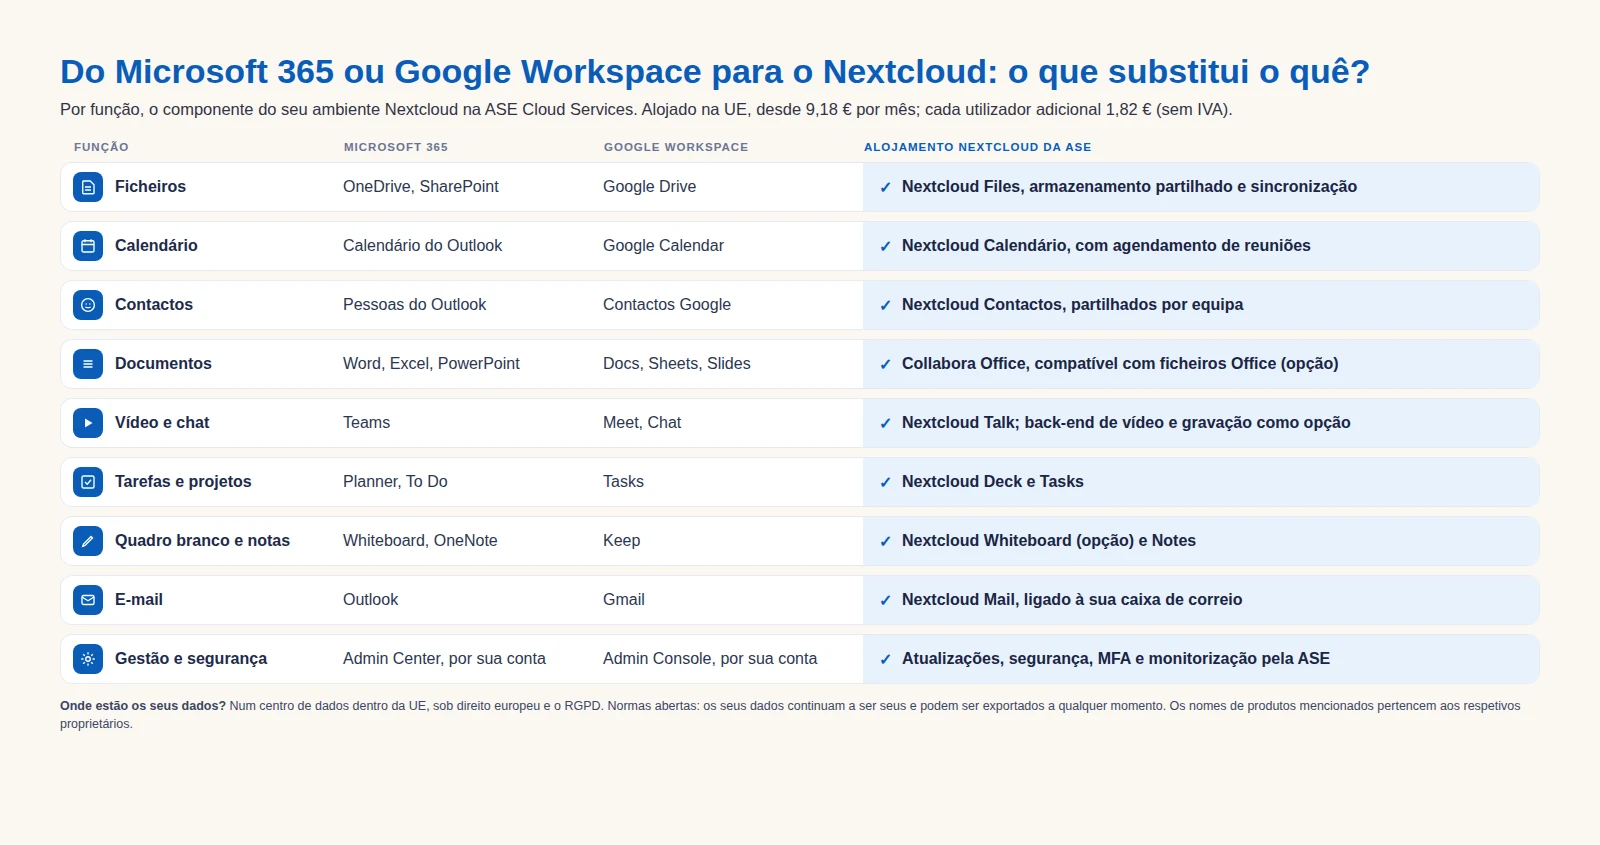Image resolution: width=1600 pixels, height=845 pixels.
Task: Select the FUNÇÃO column header
Action: pos(101,147)
